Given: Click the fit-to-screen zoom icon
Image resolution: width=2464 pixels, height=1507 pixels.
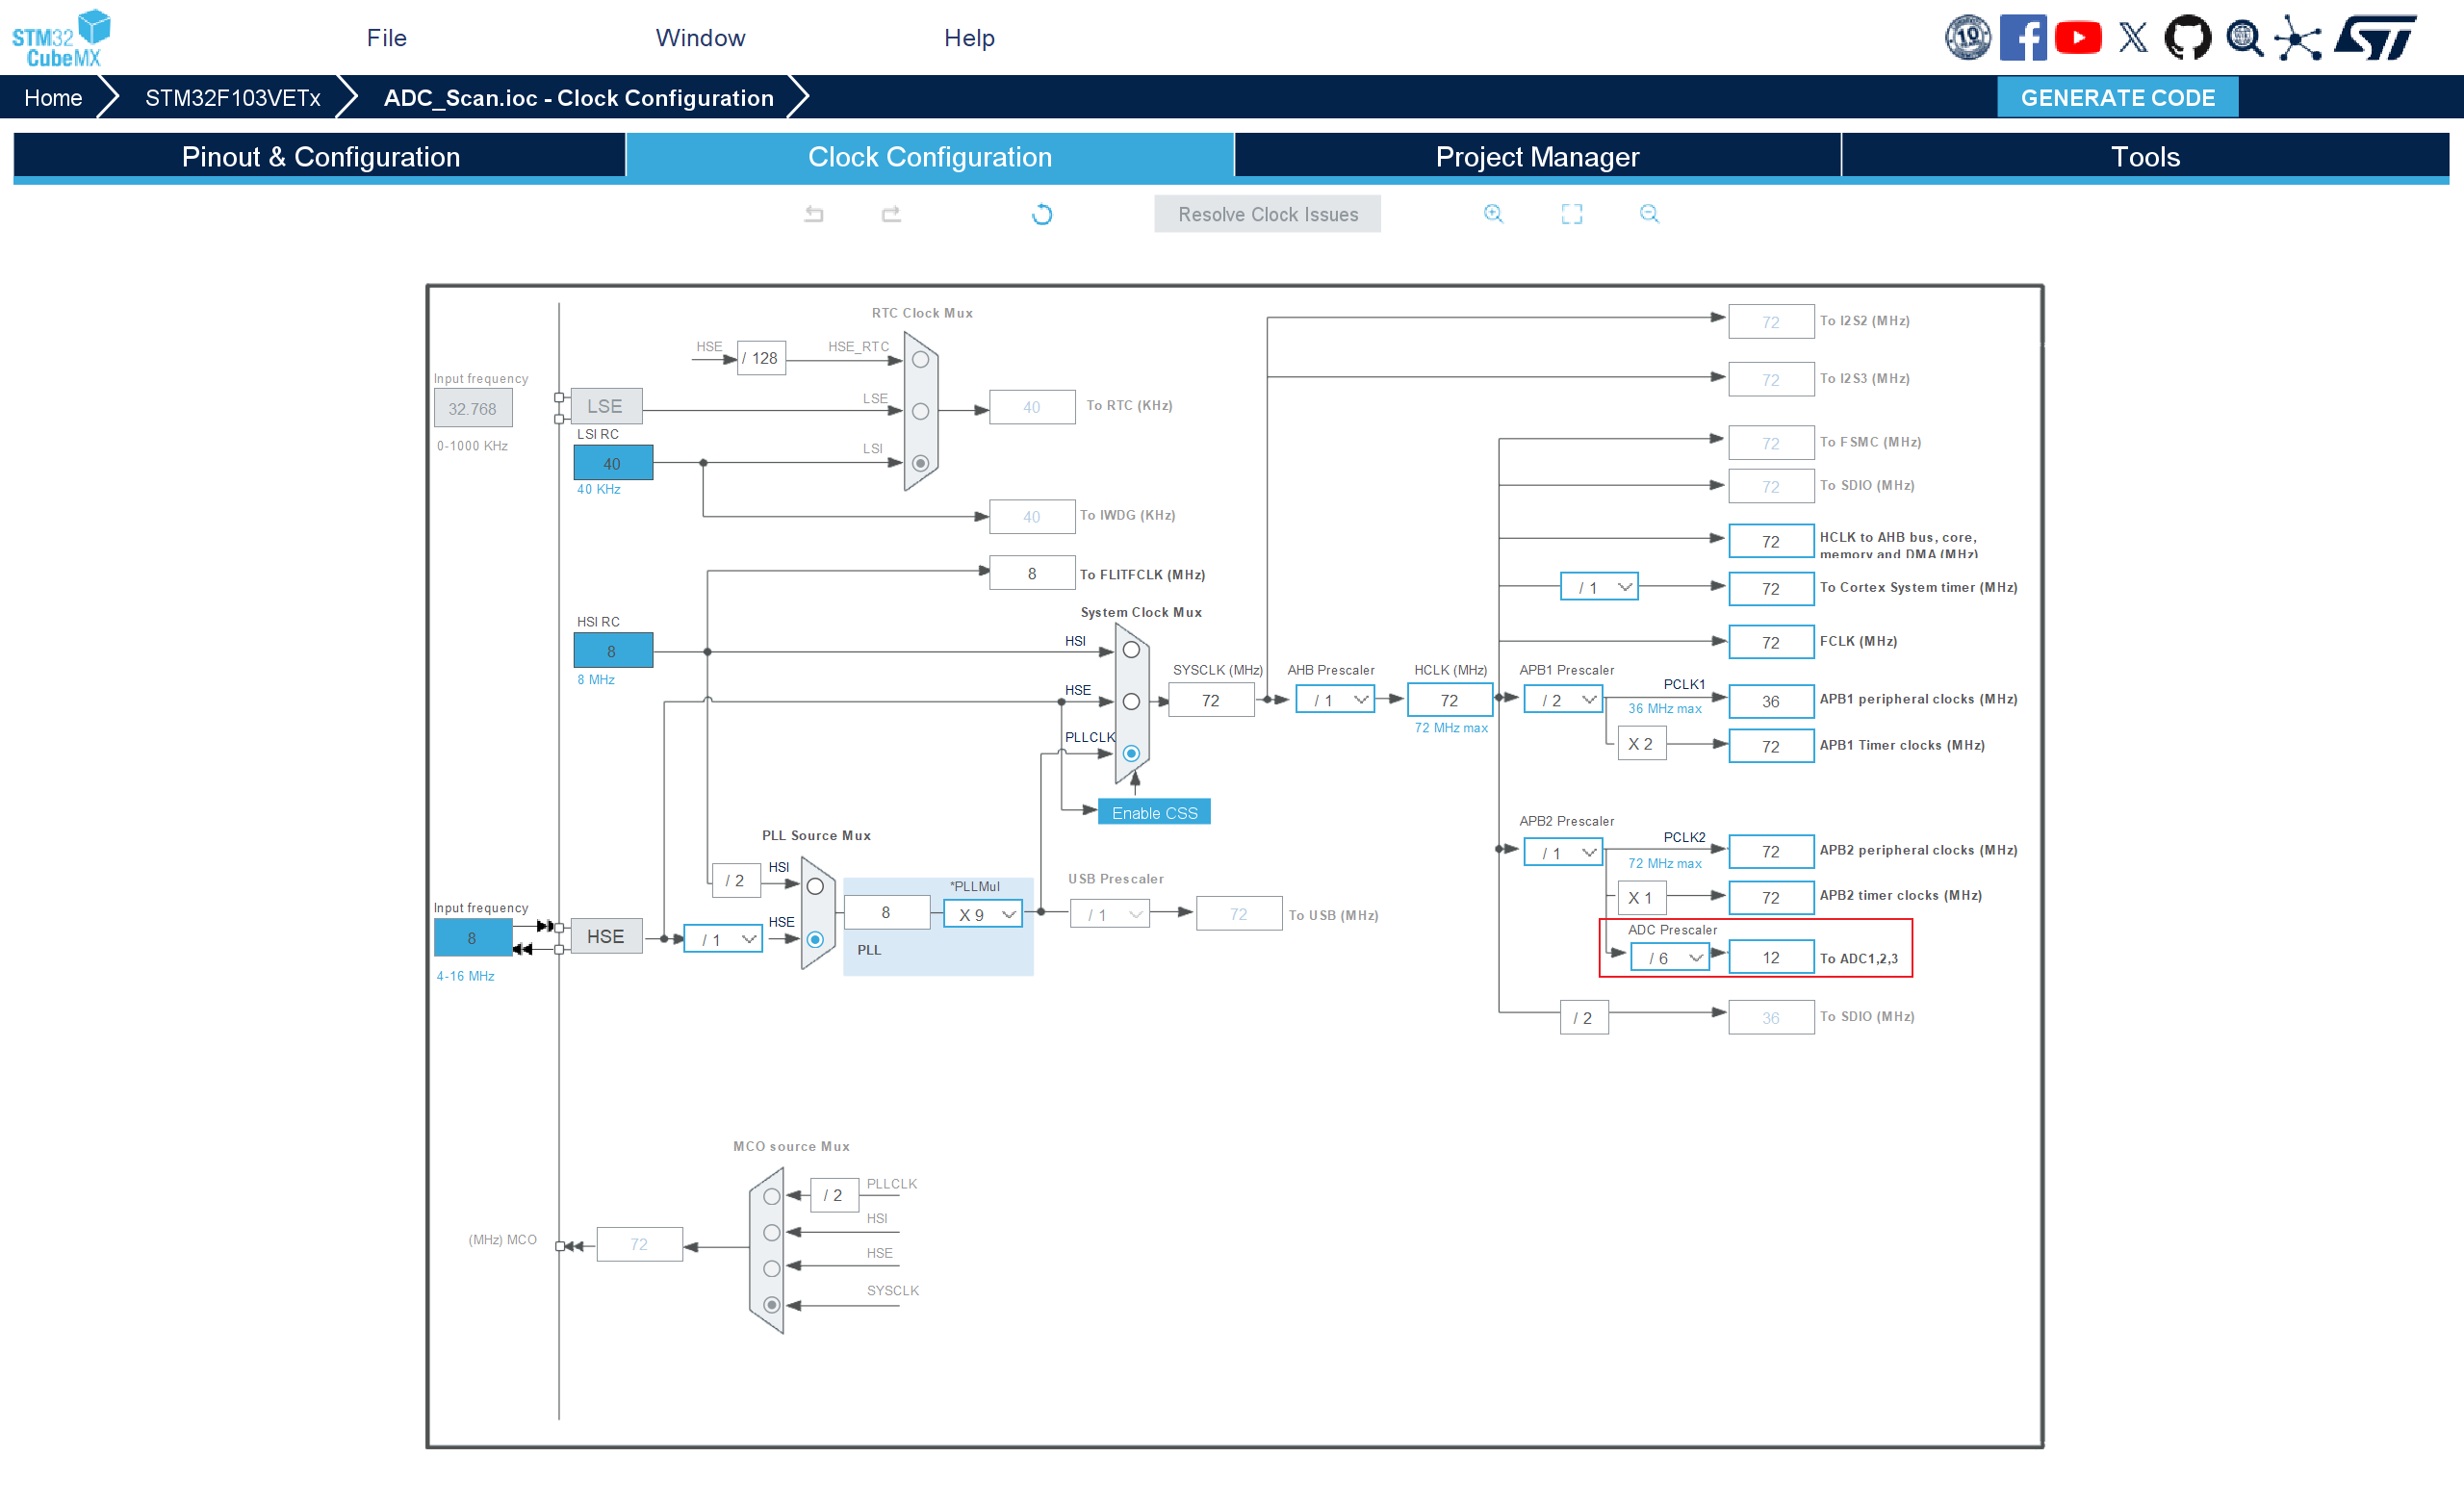Looking at the screenshot, I should [x=1571, y=214].
